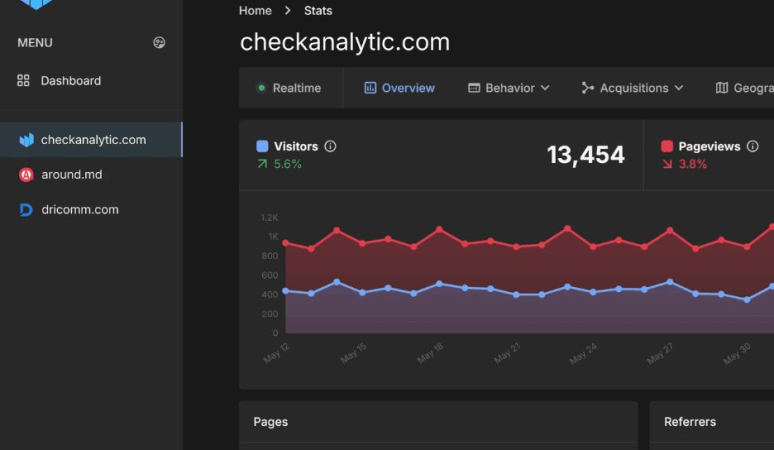The width and height of the screenshot is (774, 450).
Task: Toggle the red Pageviews series swatch
Action: (667, 146)
